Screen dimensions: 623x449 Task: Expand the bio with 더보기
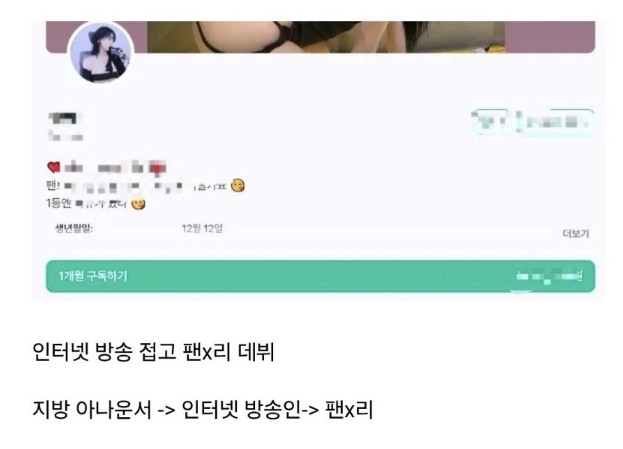pyautogui.click(x=576, y=234)
